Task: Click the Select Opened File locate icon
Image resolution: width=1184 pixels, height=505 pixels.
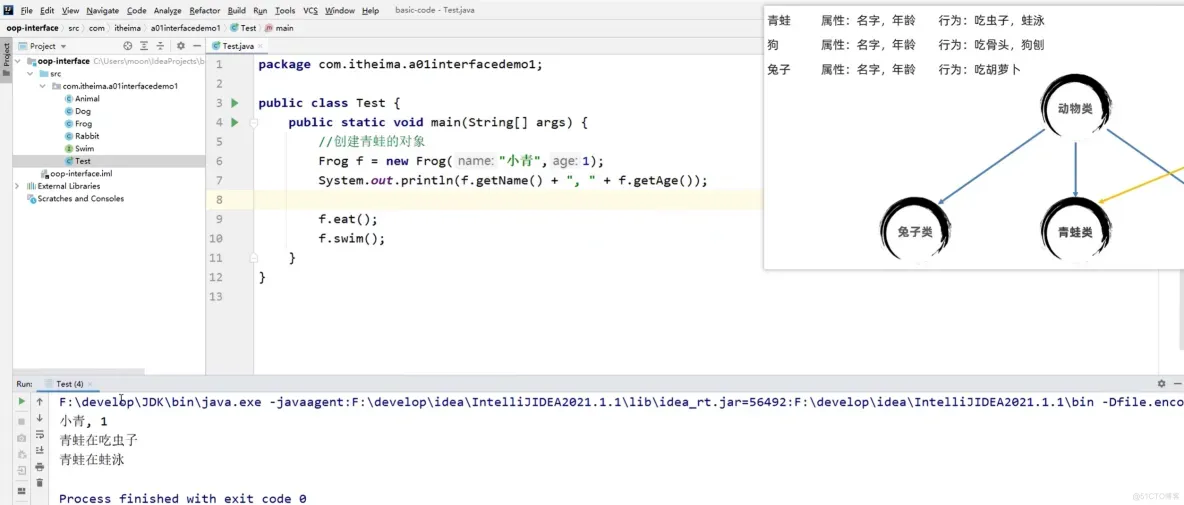Action: tap(128, 46)
